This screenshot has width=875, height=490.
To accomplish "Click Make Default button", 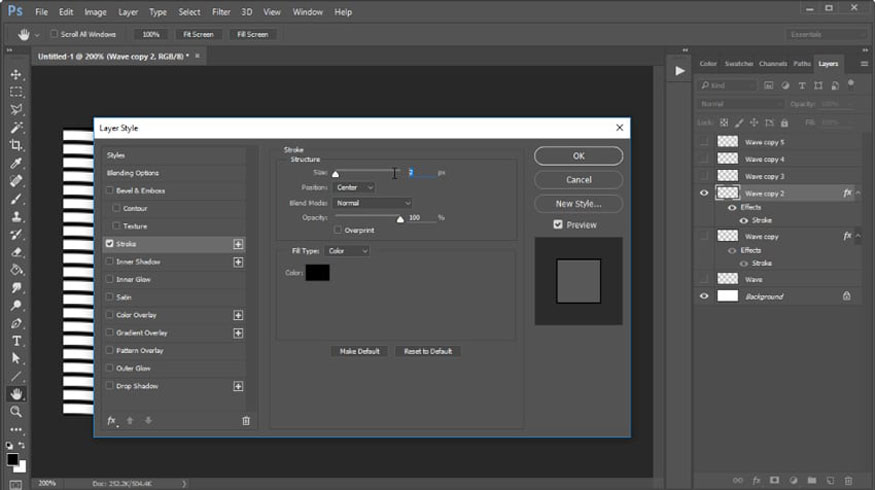I will pyautogui.click(x=359, y=351).
